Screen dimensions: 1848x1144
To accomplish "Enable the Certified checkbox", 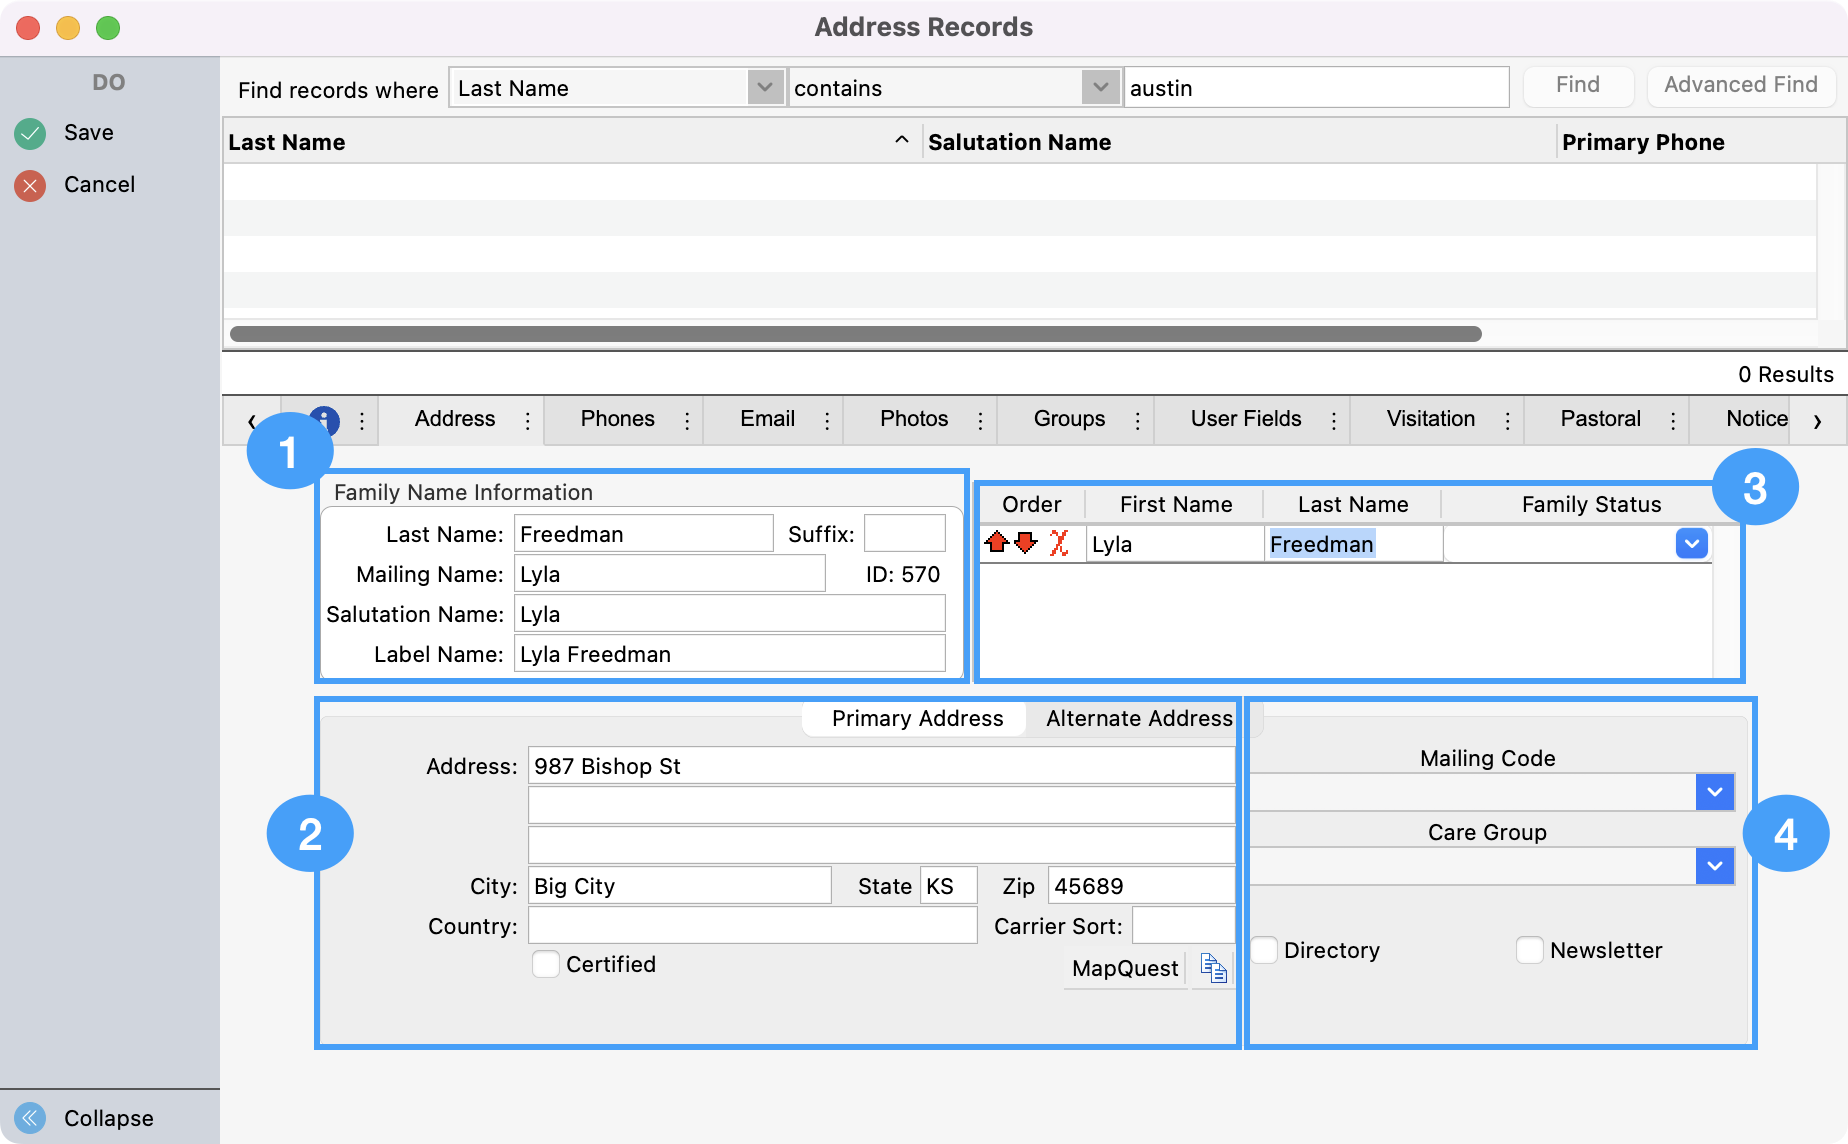I will [x=546, y=964].
